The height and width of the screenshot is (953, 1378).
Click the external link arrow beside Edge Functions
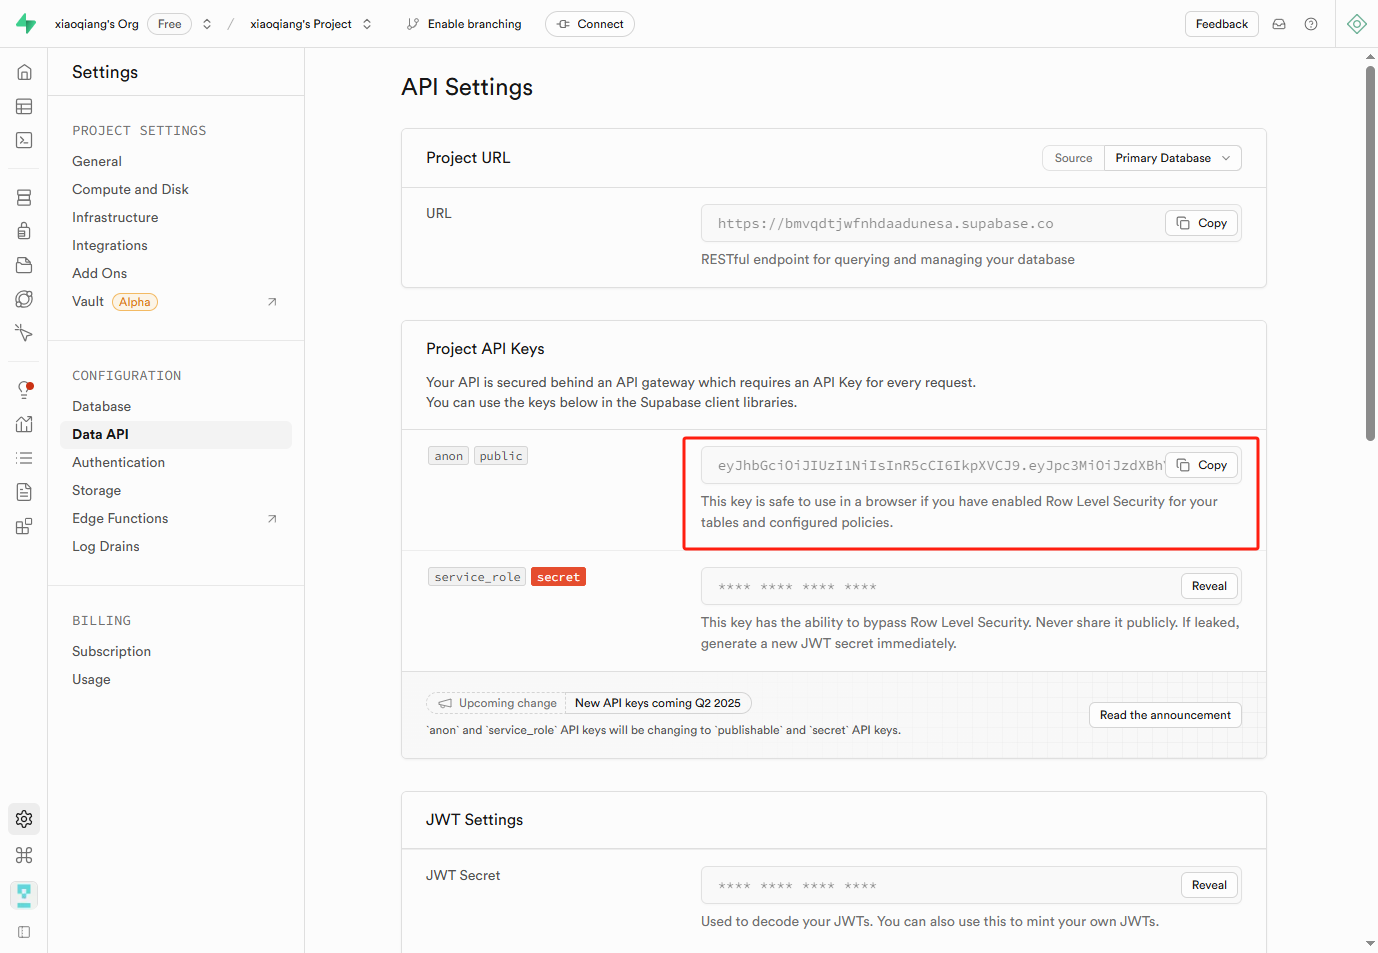(x=272, y=519)
